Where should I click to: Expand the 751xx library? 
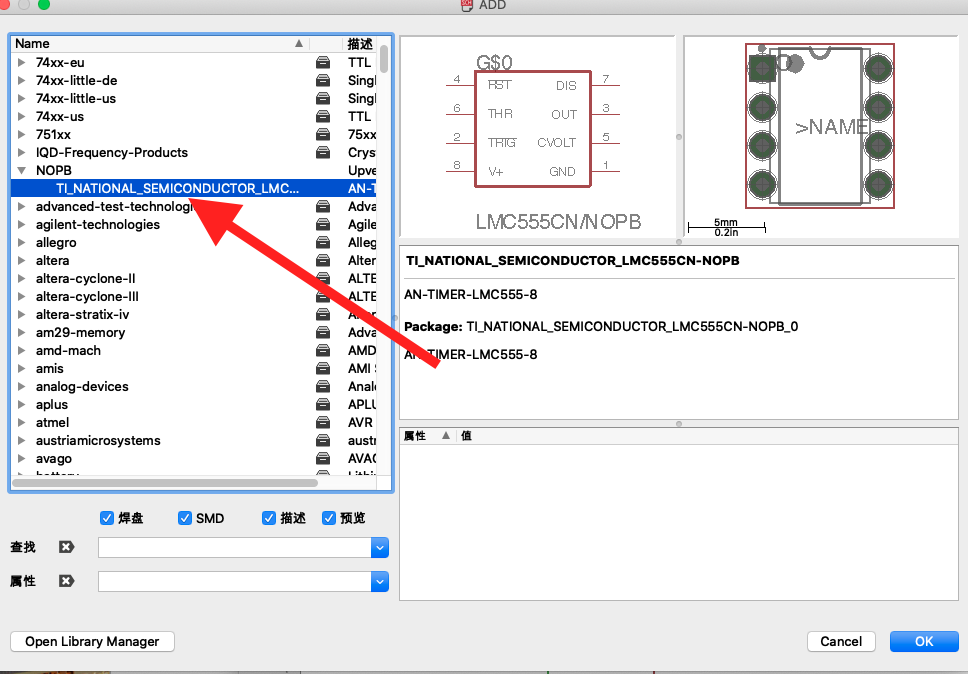(x=22, y=134)
